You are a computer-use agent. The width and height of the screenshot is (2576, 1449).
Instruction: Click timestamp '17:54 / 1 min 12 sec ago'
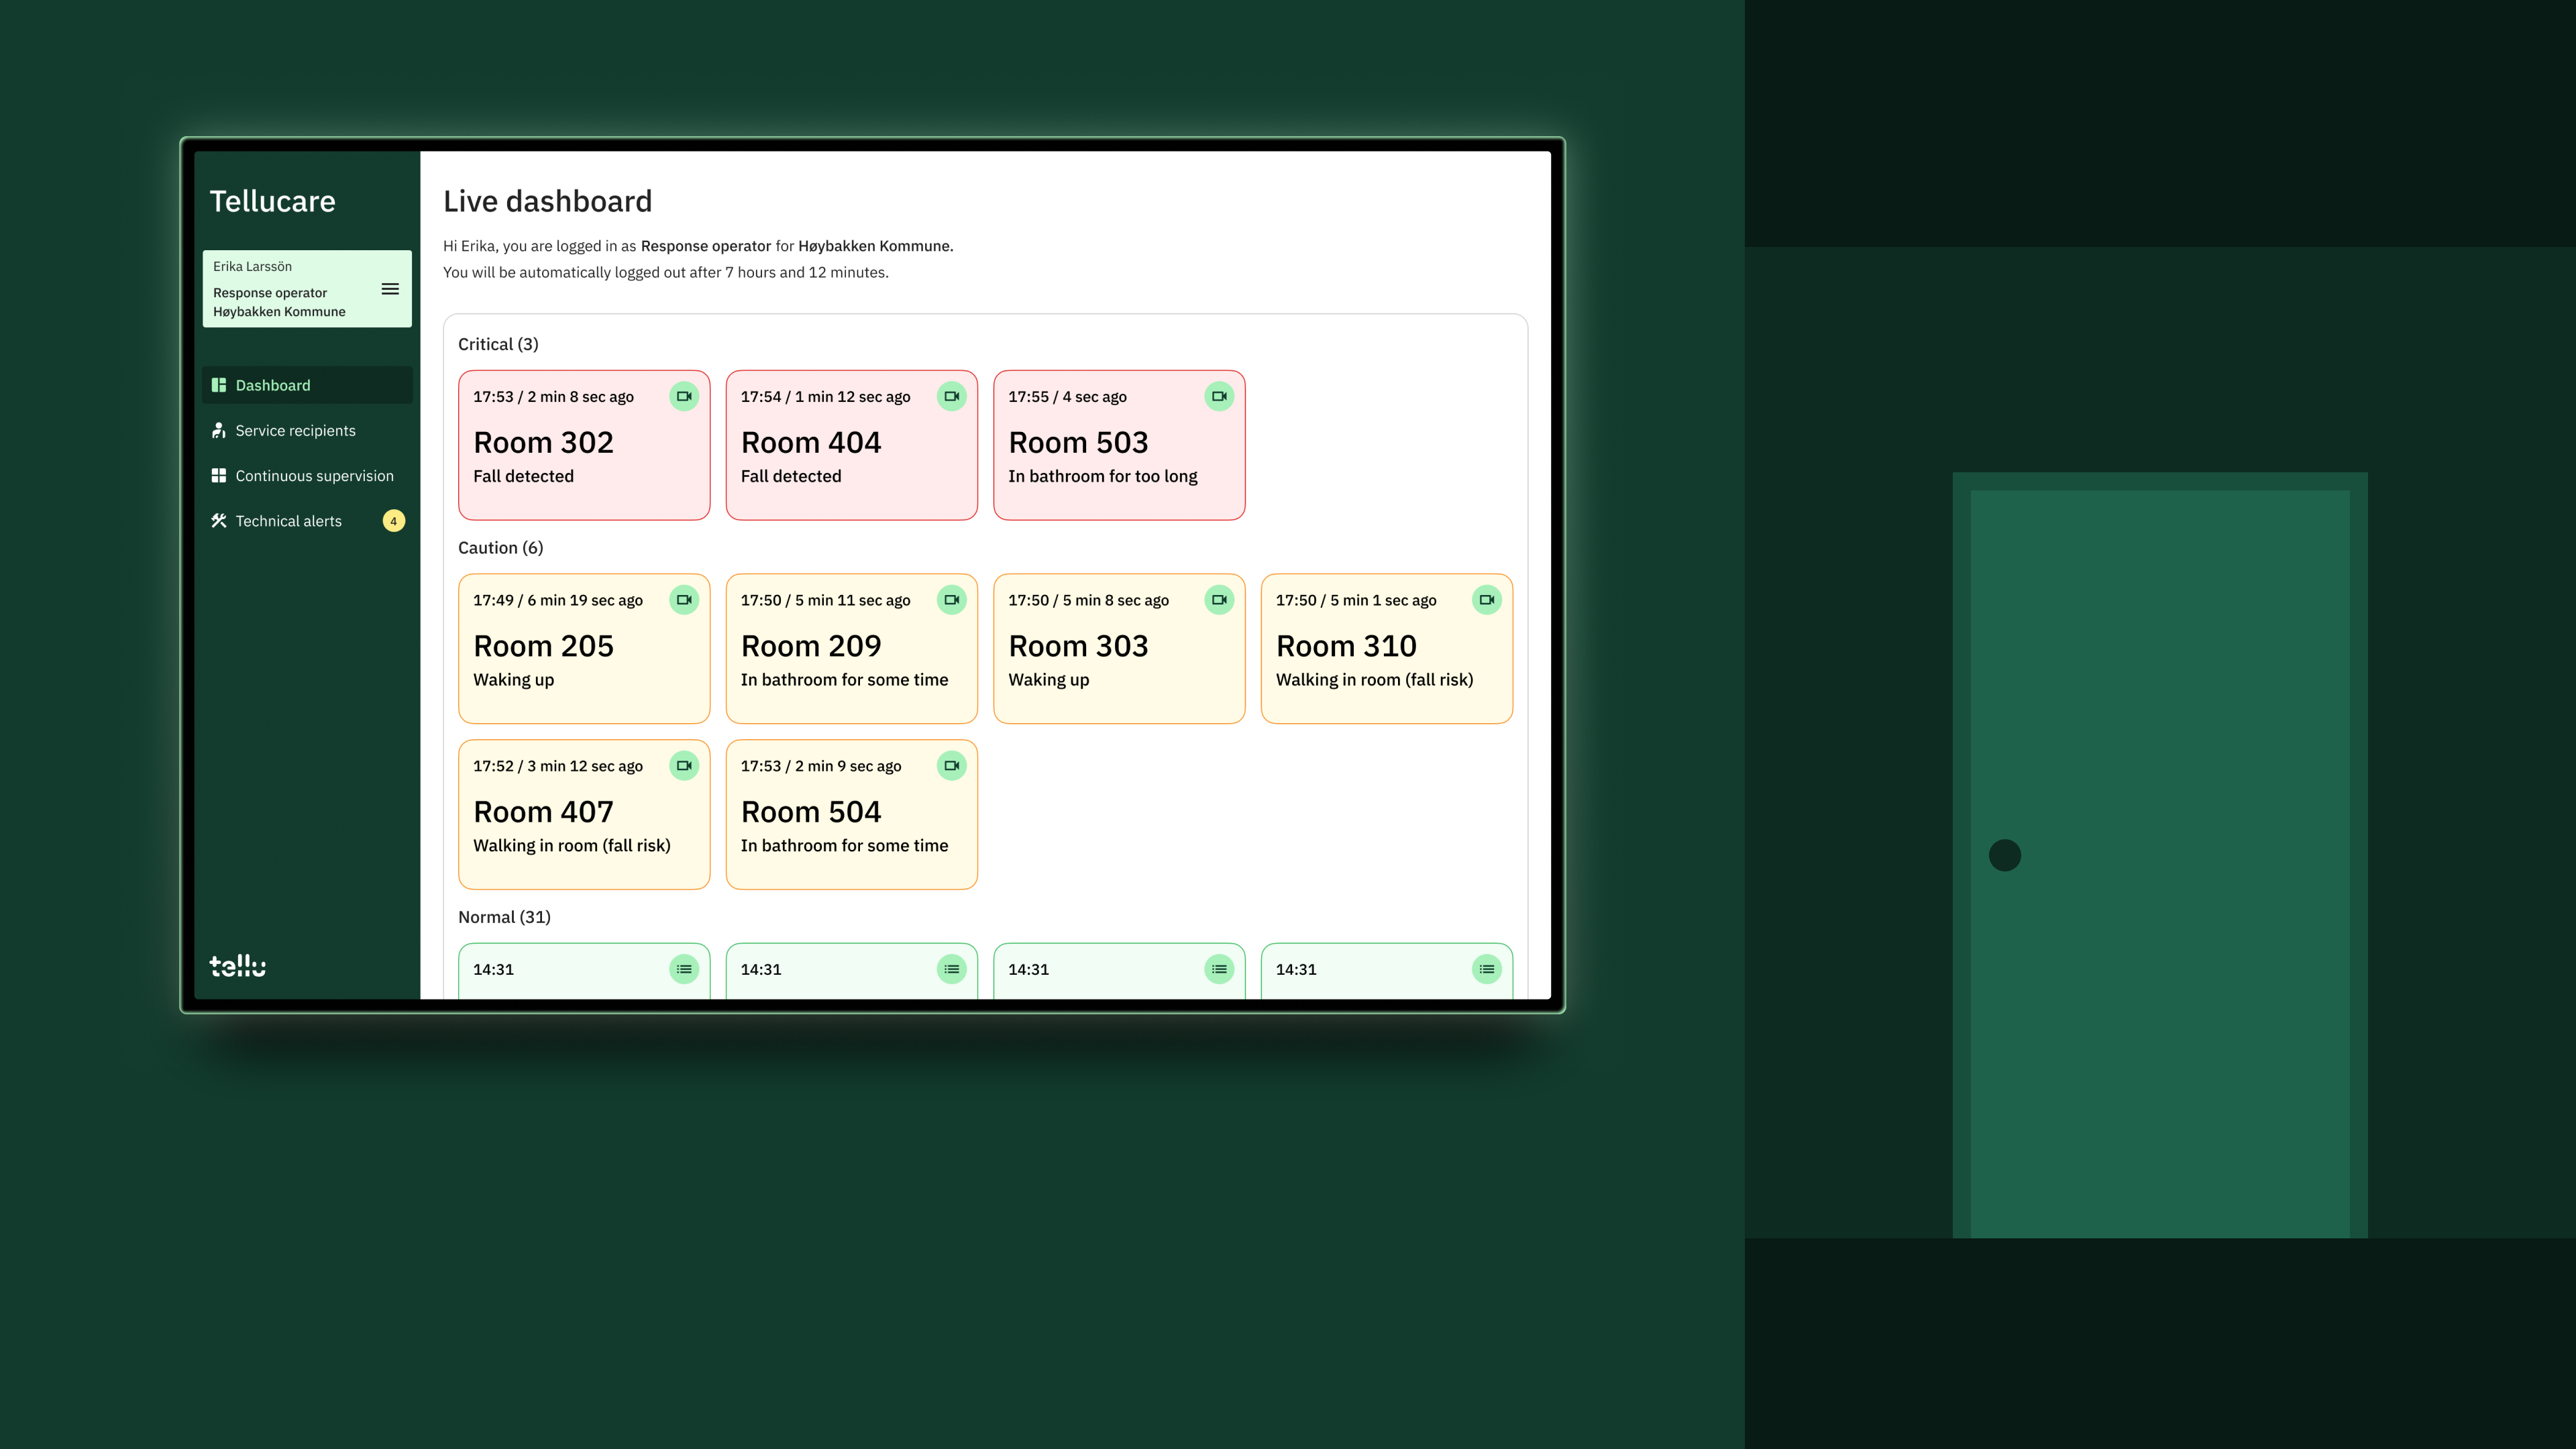tap(825, 397)
